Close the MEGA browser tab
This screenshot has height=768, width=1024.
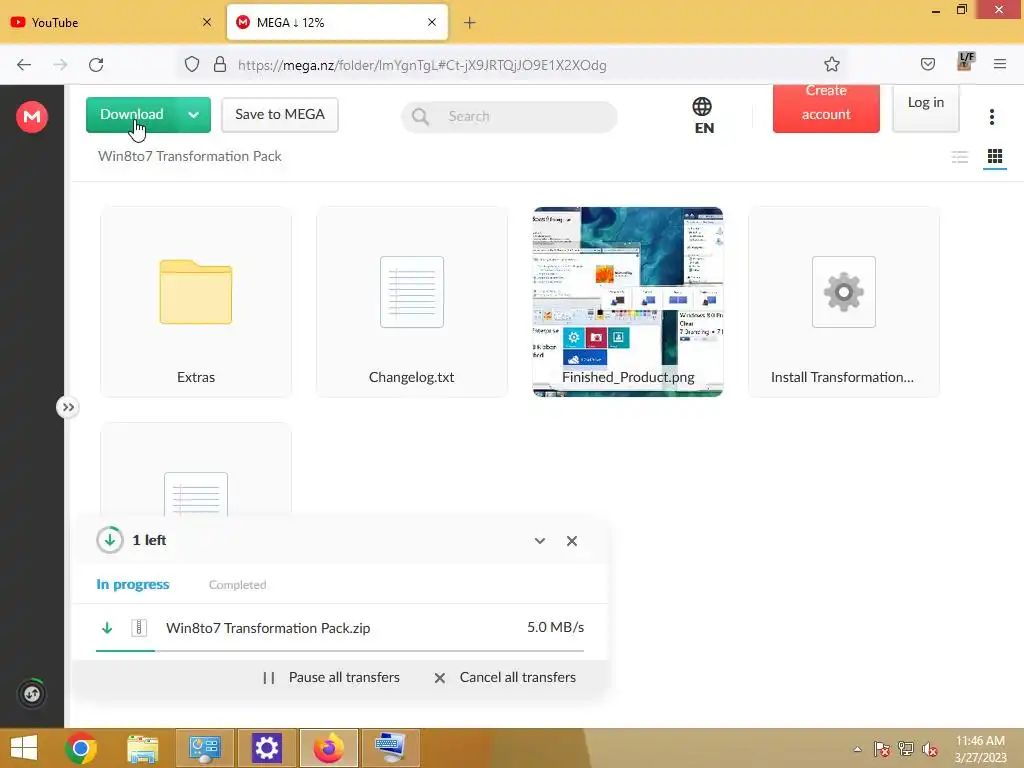432,22
